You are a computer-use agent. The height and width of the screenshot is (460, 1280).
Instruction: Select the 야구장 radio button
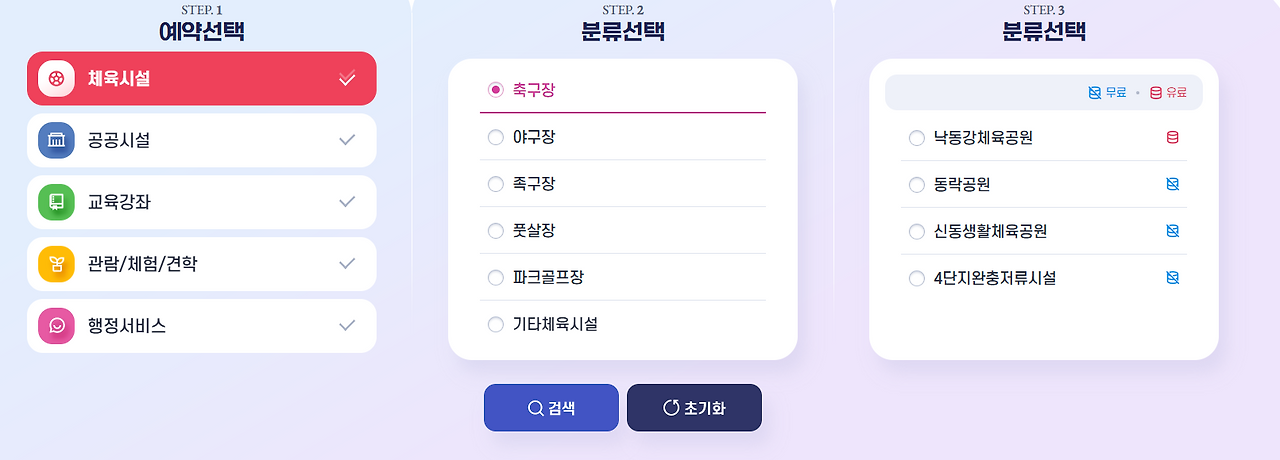coord(495,137)
